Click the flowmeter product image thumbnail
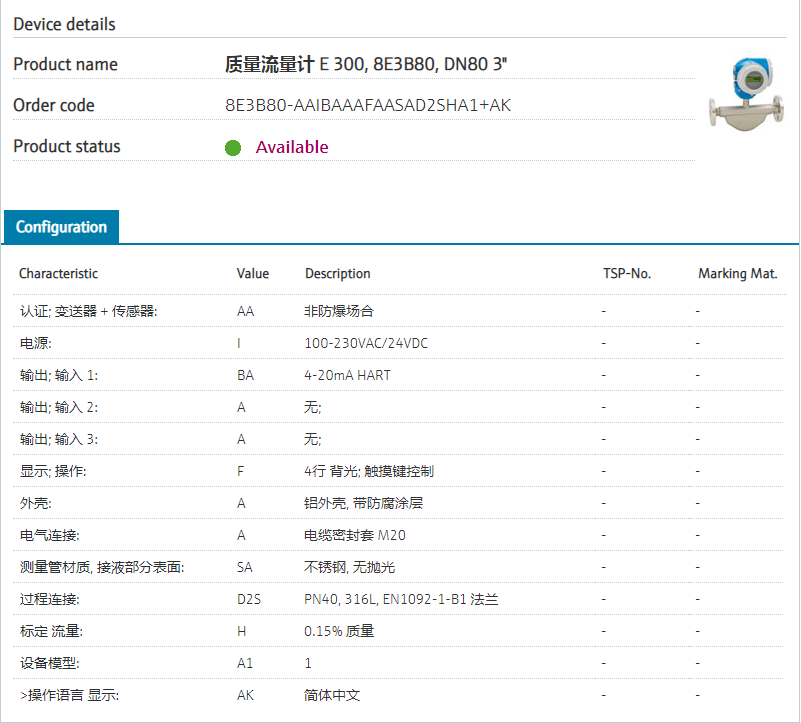Viewport: 801px width, 723px height. (745, 98)
